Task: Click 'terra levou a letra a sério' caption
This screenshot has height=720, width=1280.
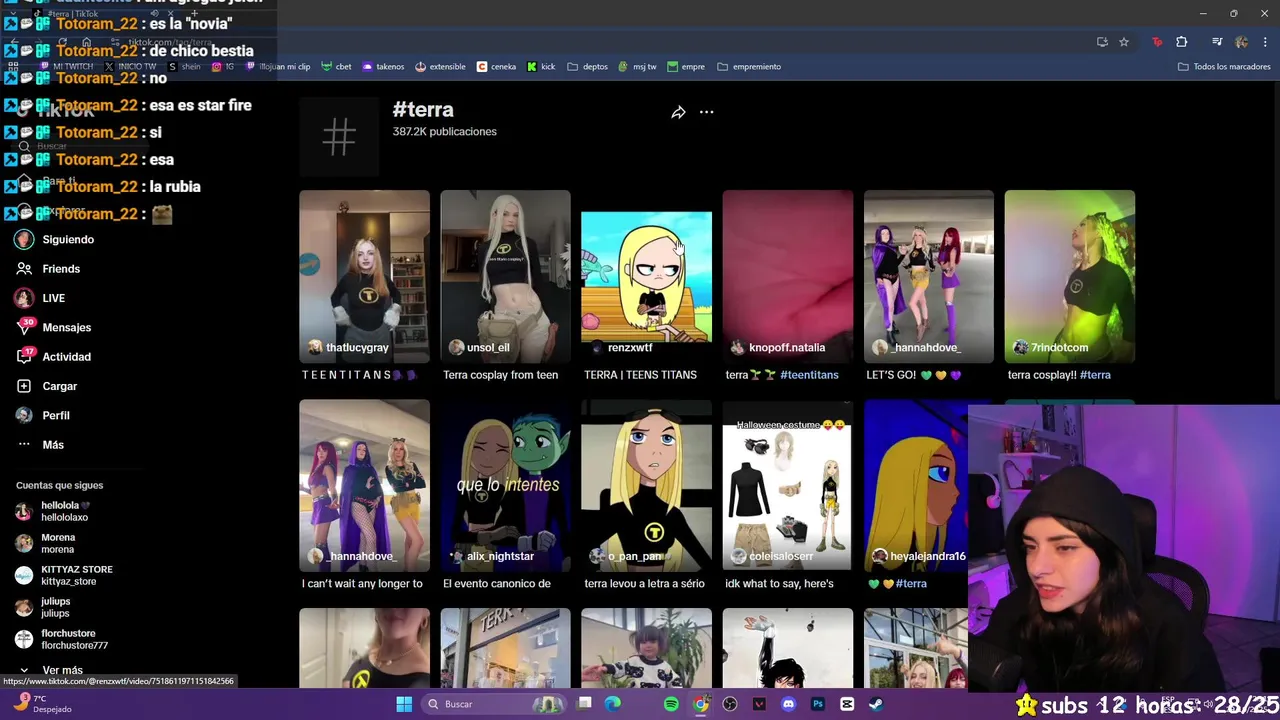Action: pos(644,584)
